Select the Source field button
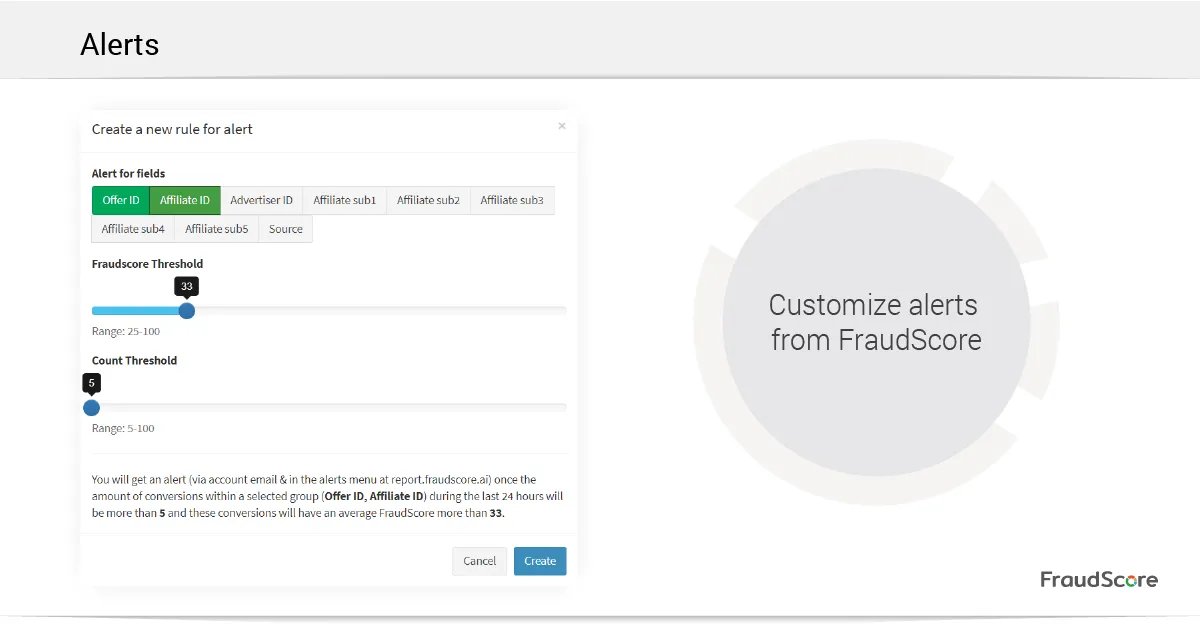 (285, 229)
